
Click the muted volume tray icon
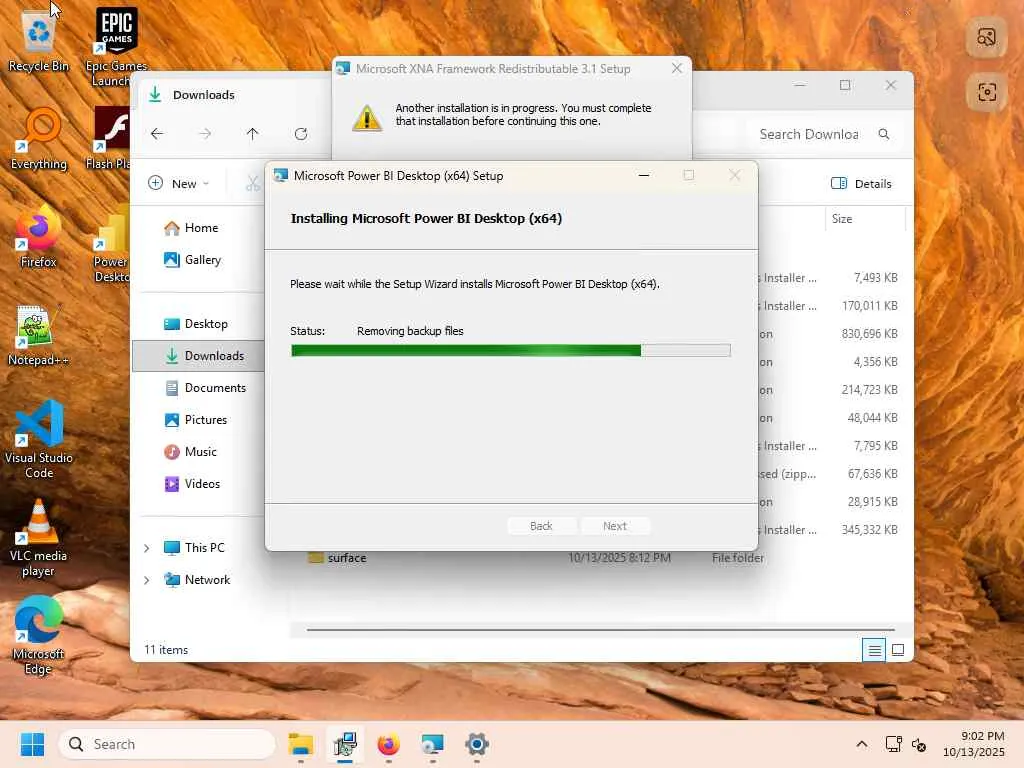(919, 744)
